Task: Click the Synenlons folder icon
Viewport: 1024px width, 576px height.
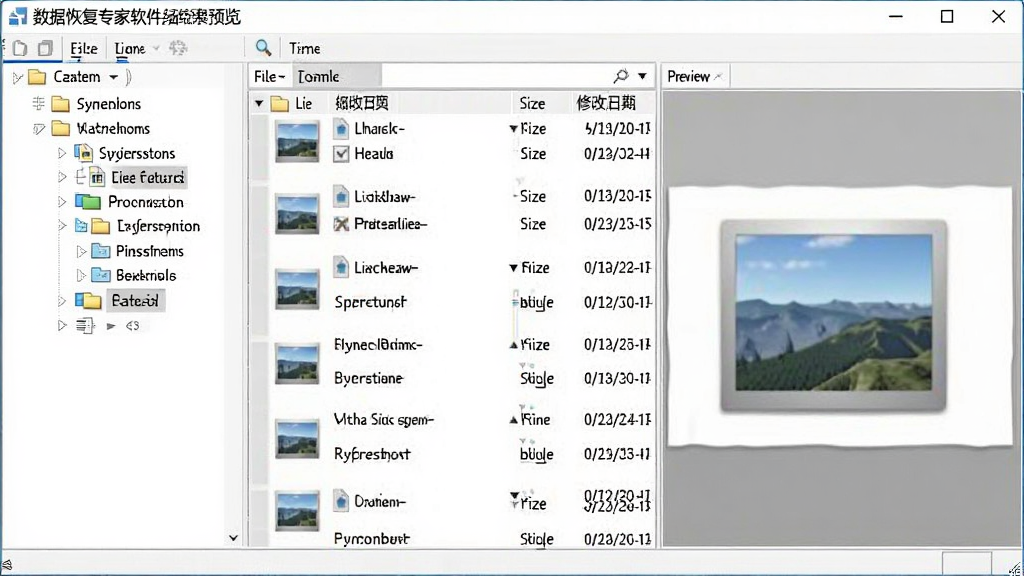Action: coord(61,104)
